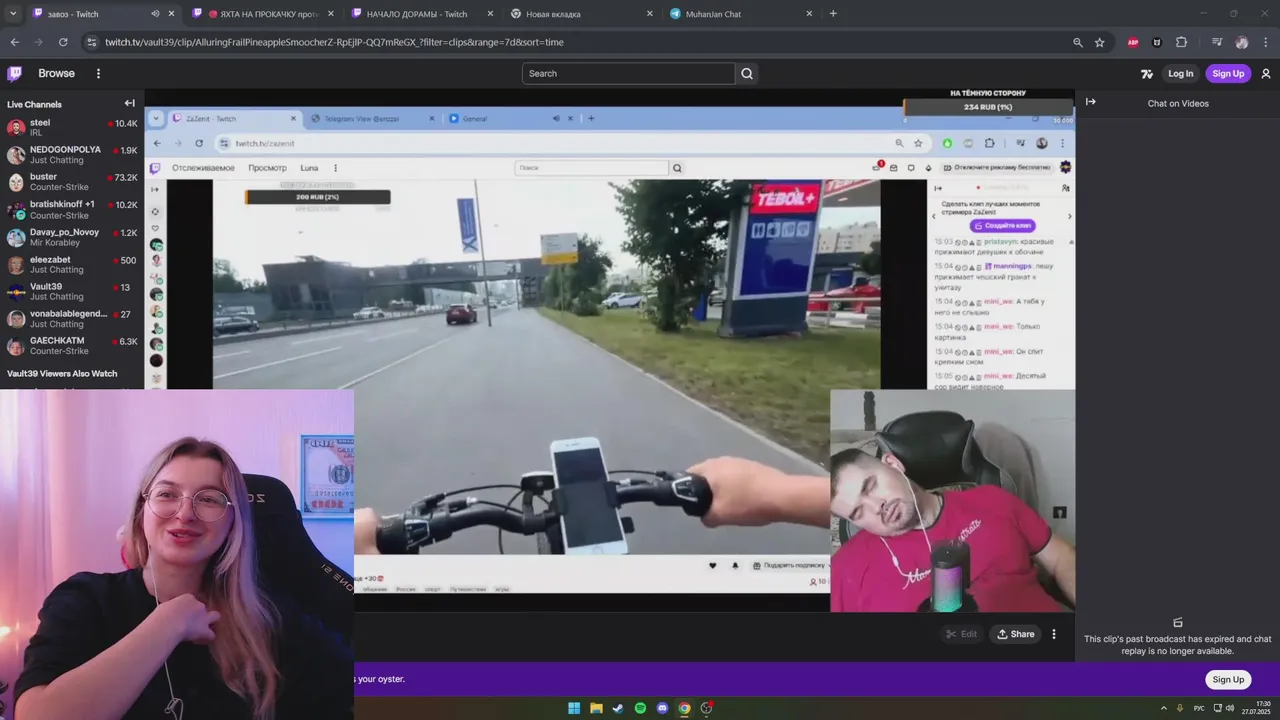Mute the 'завоз - Twitch' tab audio
The width and height of the screenshot is (1280, 720).
click(155, 14)
